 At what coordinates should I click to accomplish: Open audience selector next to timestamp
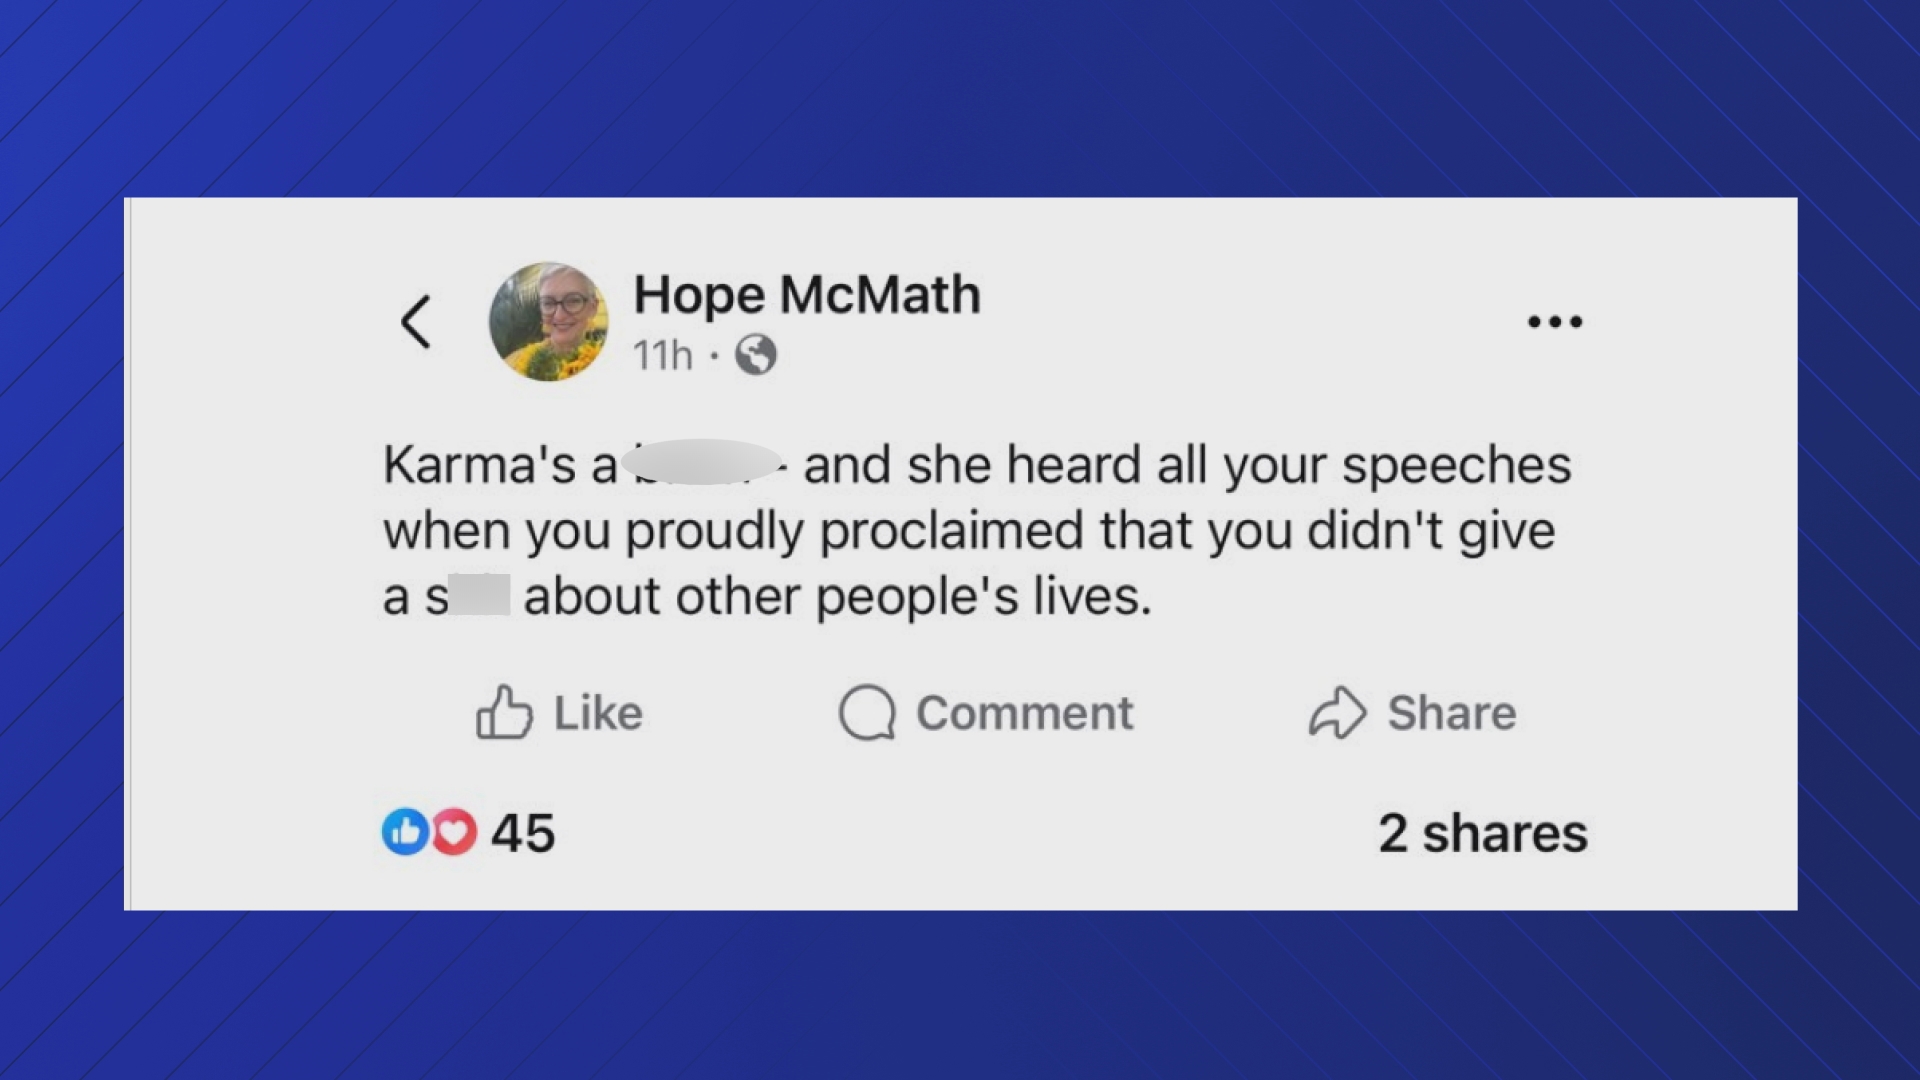pos(758,355)
